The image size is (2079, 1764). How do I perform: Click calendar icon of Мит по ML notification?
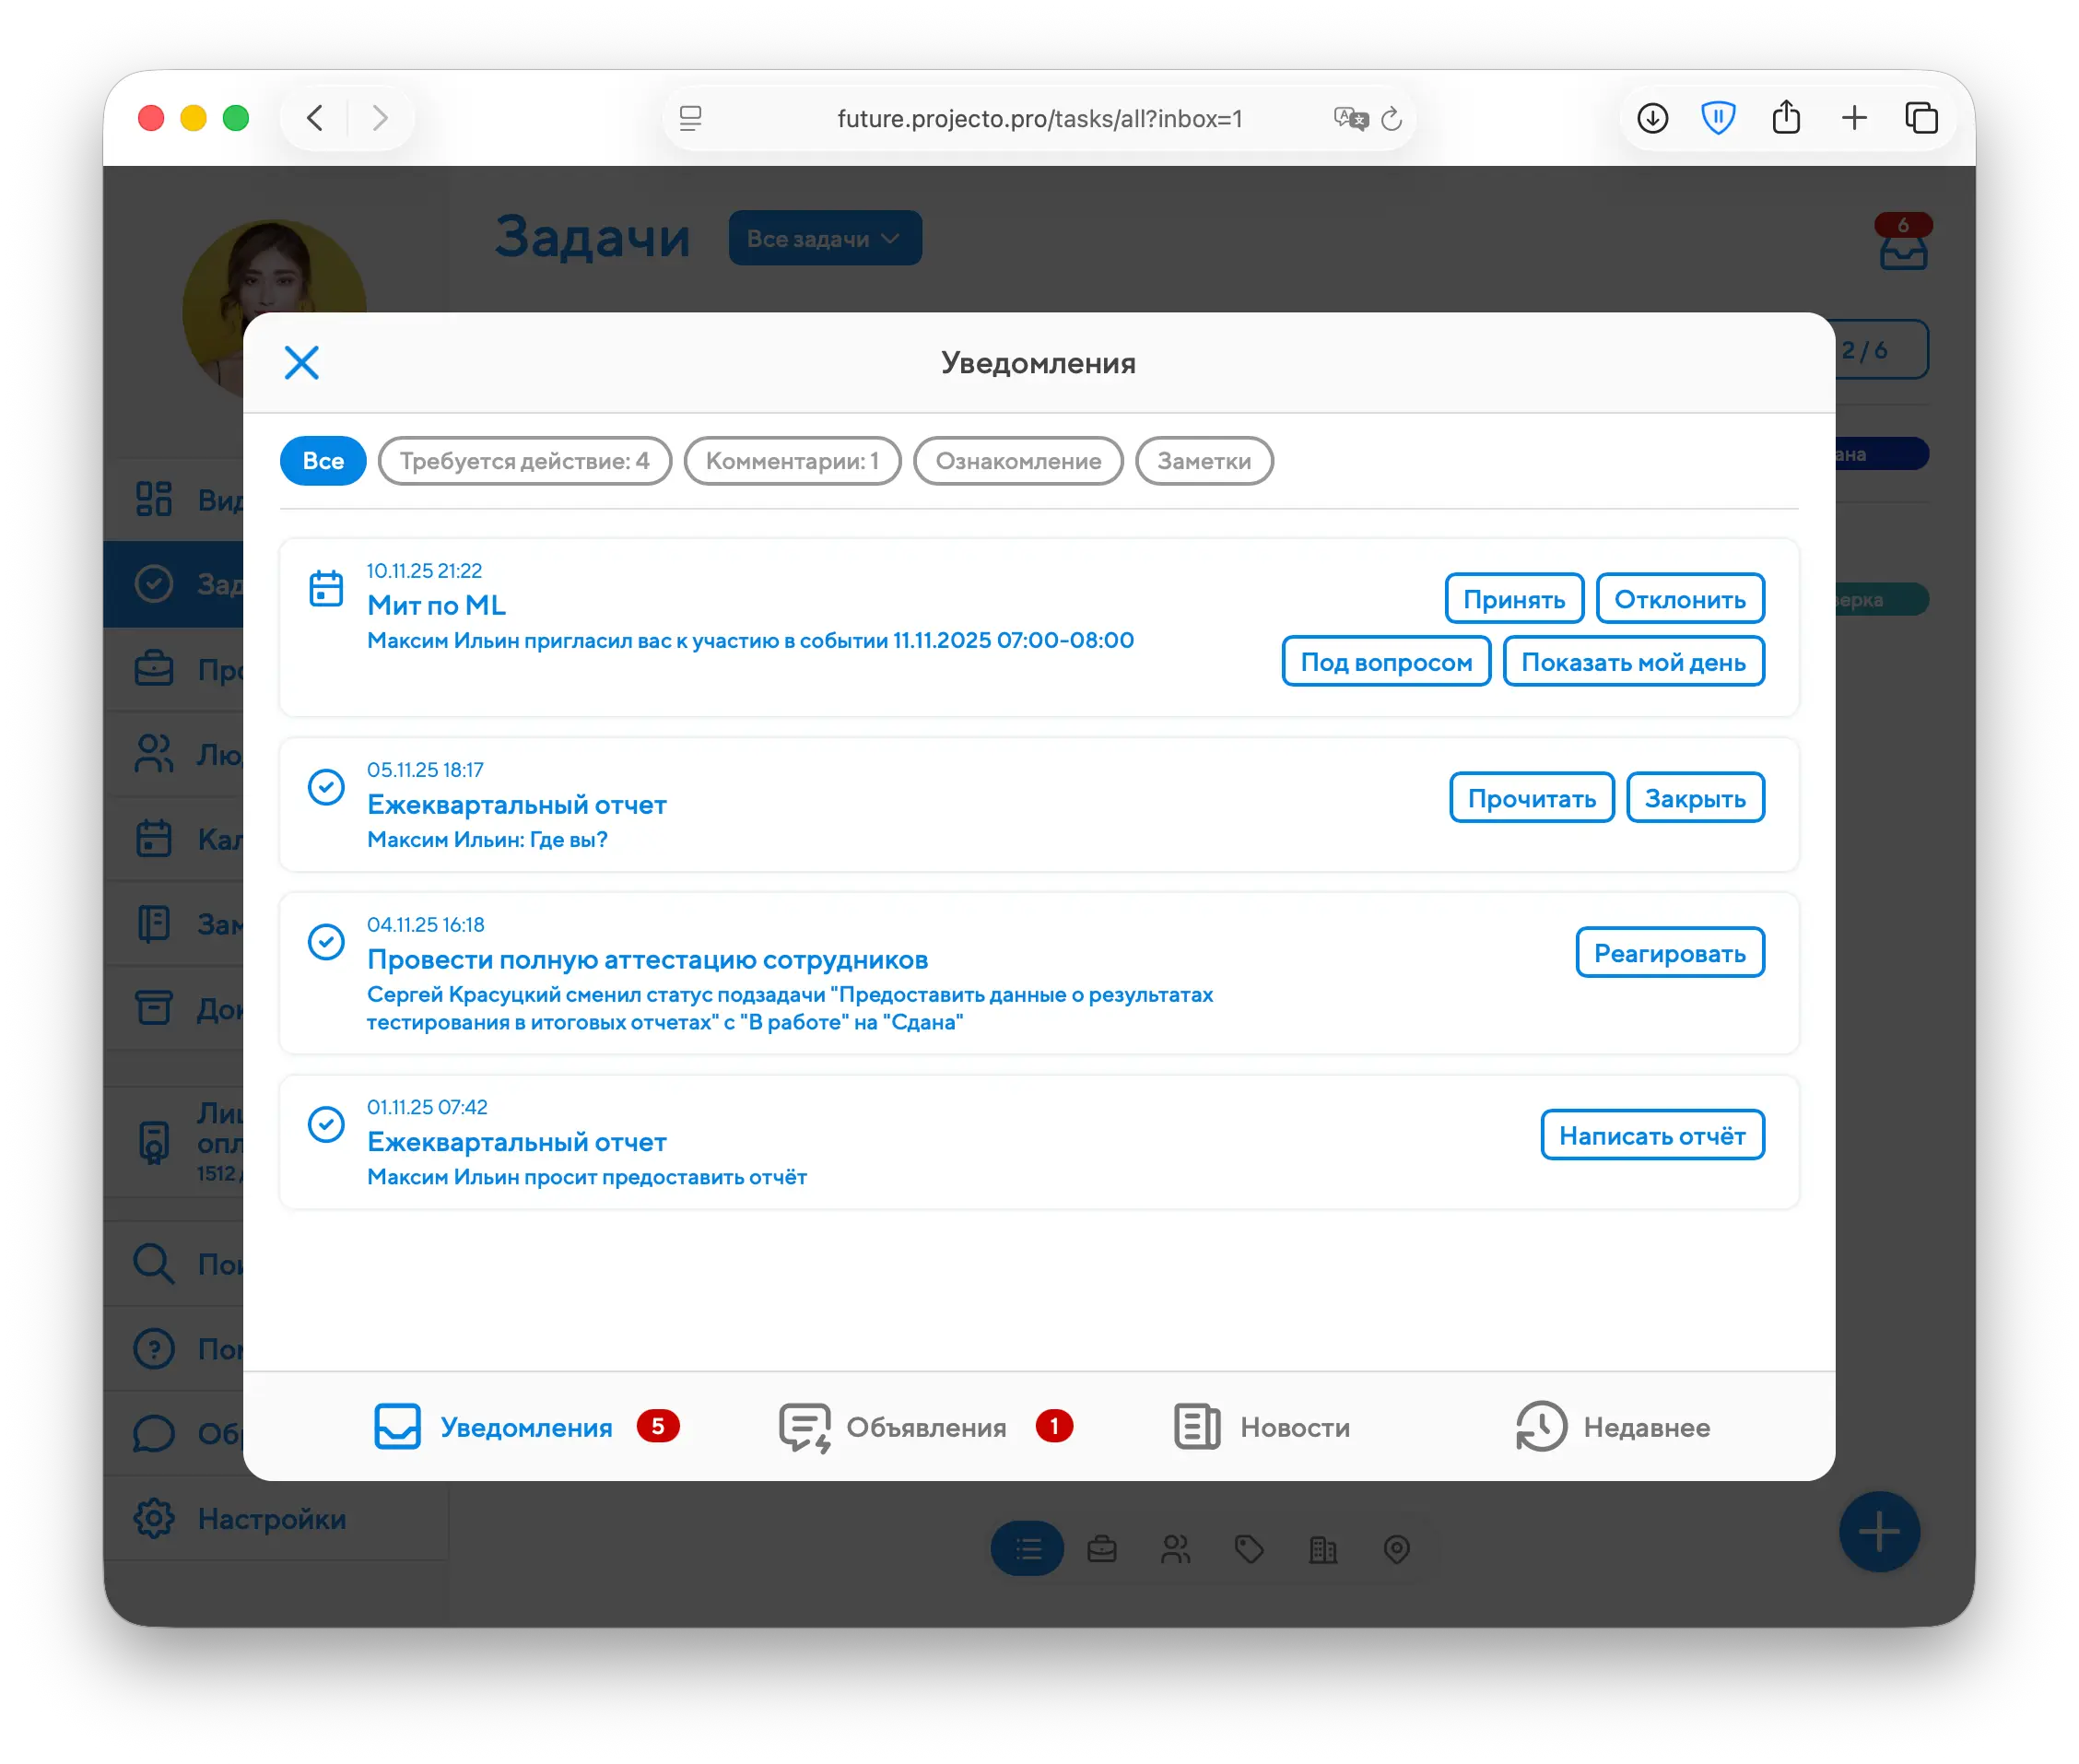tap(326, 588)
